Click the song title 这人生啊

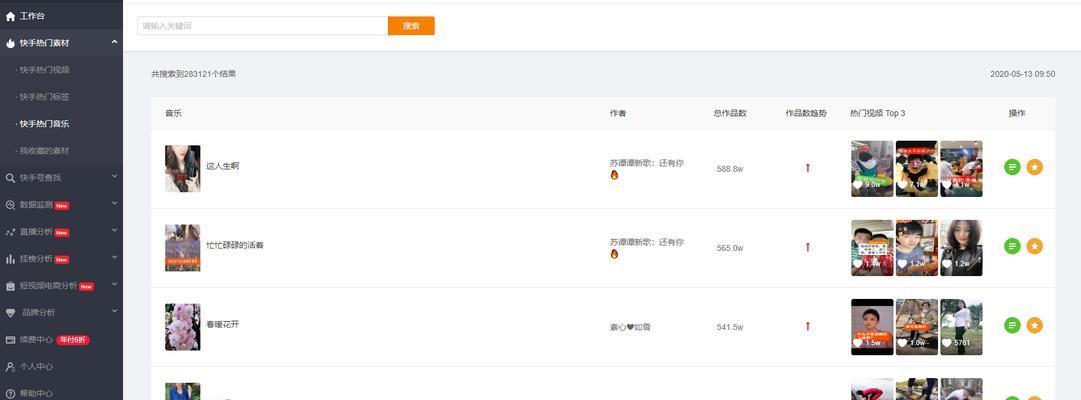coord(223,166)
